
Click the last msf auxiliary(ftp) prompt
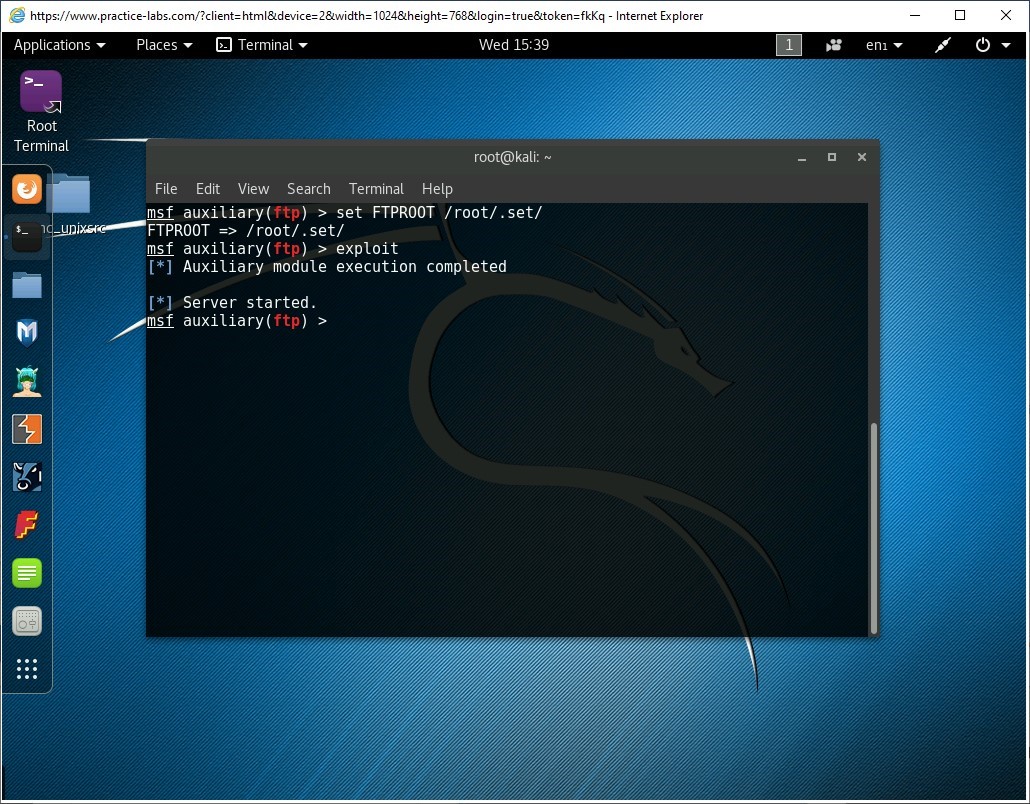pyautogui.click(x=237, y=321)
